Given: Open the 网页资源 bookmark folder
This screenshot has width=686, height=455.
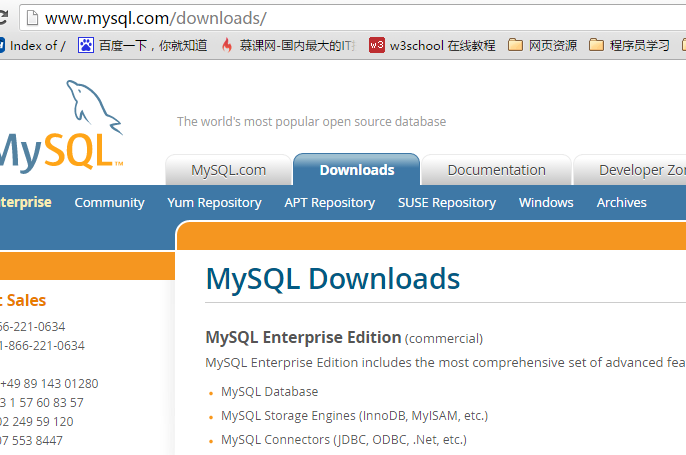Looking at the screenshot, I should pos(542,45).
